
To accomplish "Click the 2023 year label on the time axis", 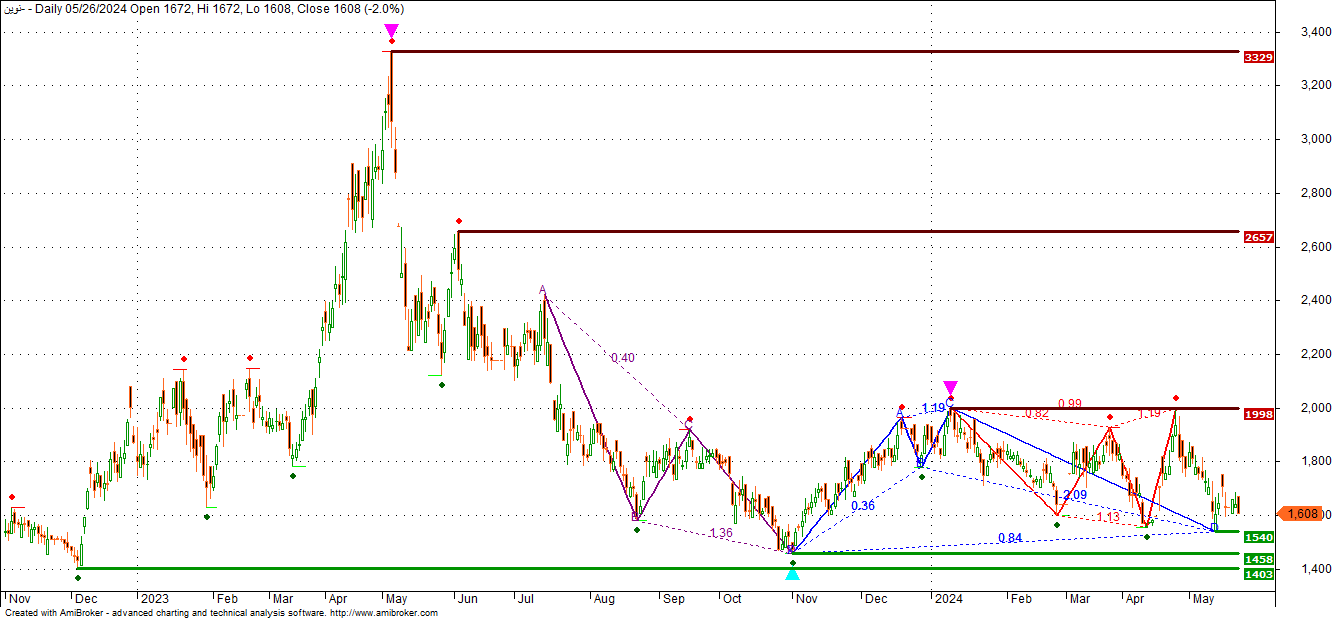I will tap(155, 598).
